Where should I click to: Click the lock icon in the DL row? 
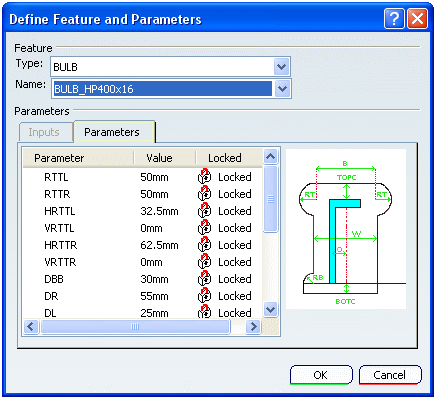204,311
